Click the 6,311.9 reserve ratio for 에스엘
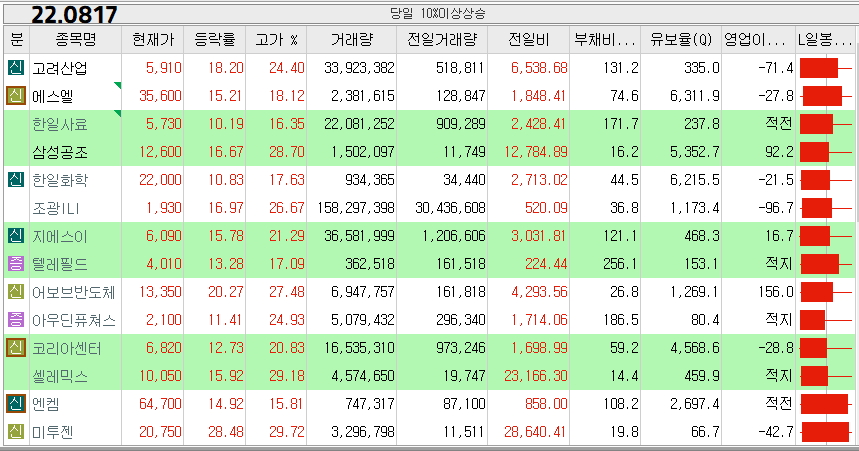 click(x=695, y=96)
